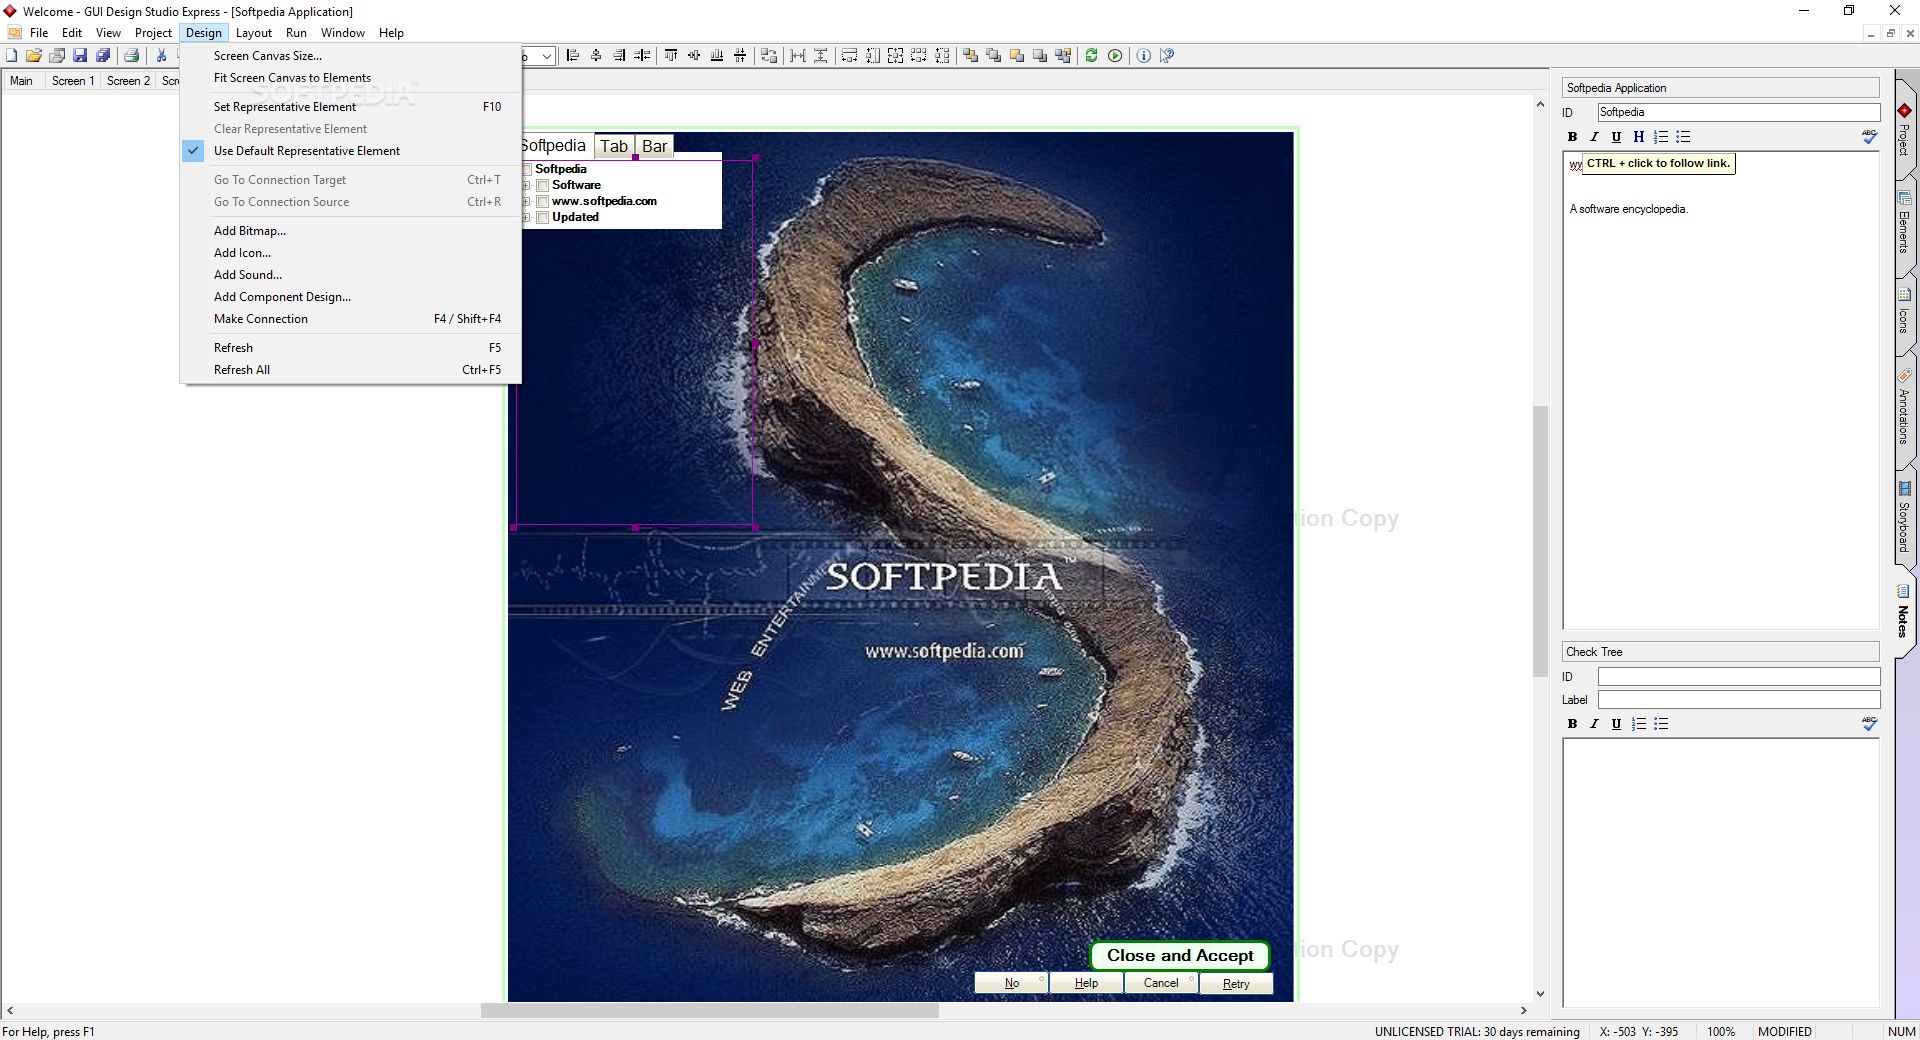Select Add Bitmap from Design menu
Image resolution: width=1920 pixels, height=1040 pixels.
point(350,231)
